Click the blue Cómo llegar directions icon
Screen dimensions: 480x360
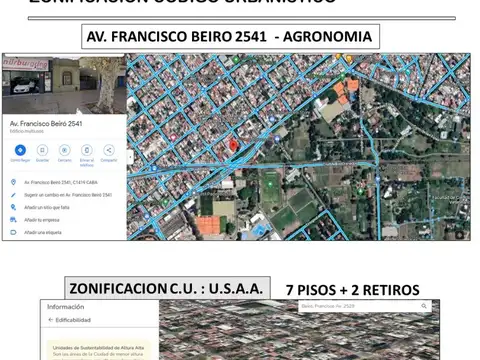coord(20,150)
